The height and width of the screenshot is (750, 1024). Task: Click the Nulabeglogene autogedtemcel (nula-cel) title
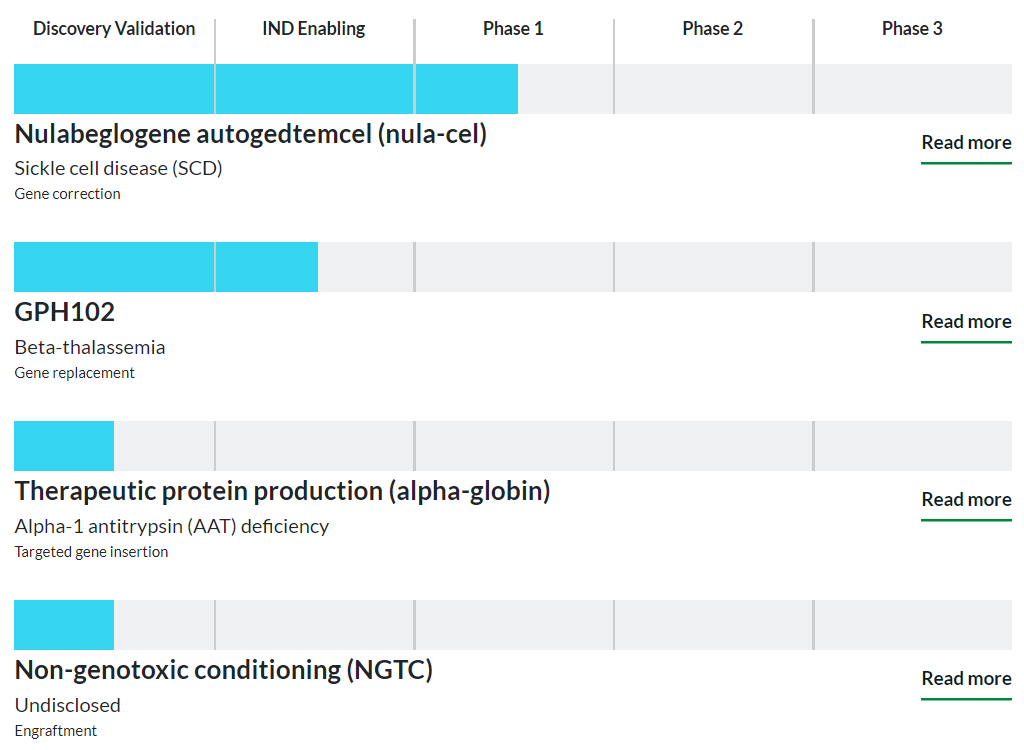click(251, 134)
